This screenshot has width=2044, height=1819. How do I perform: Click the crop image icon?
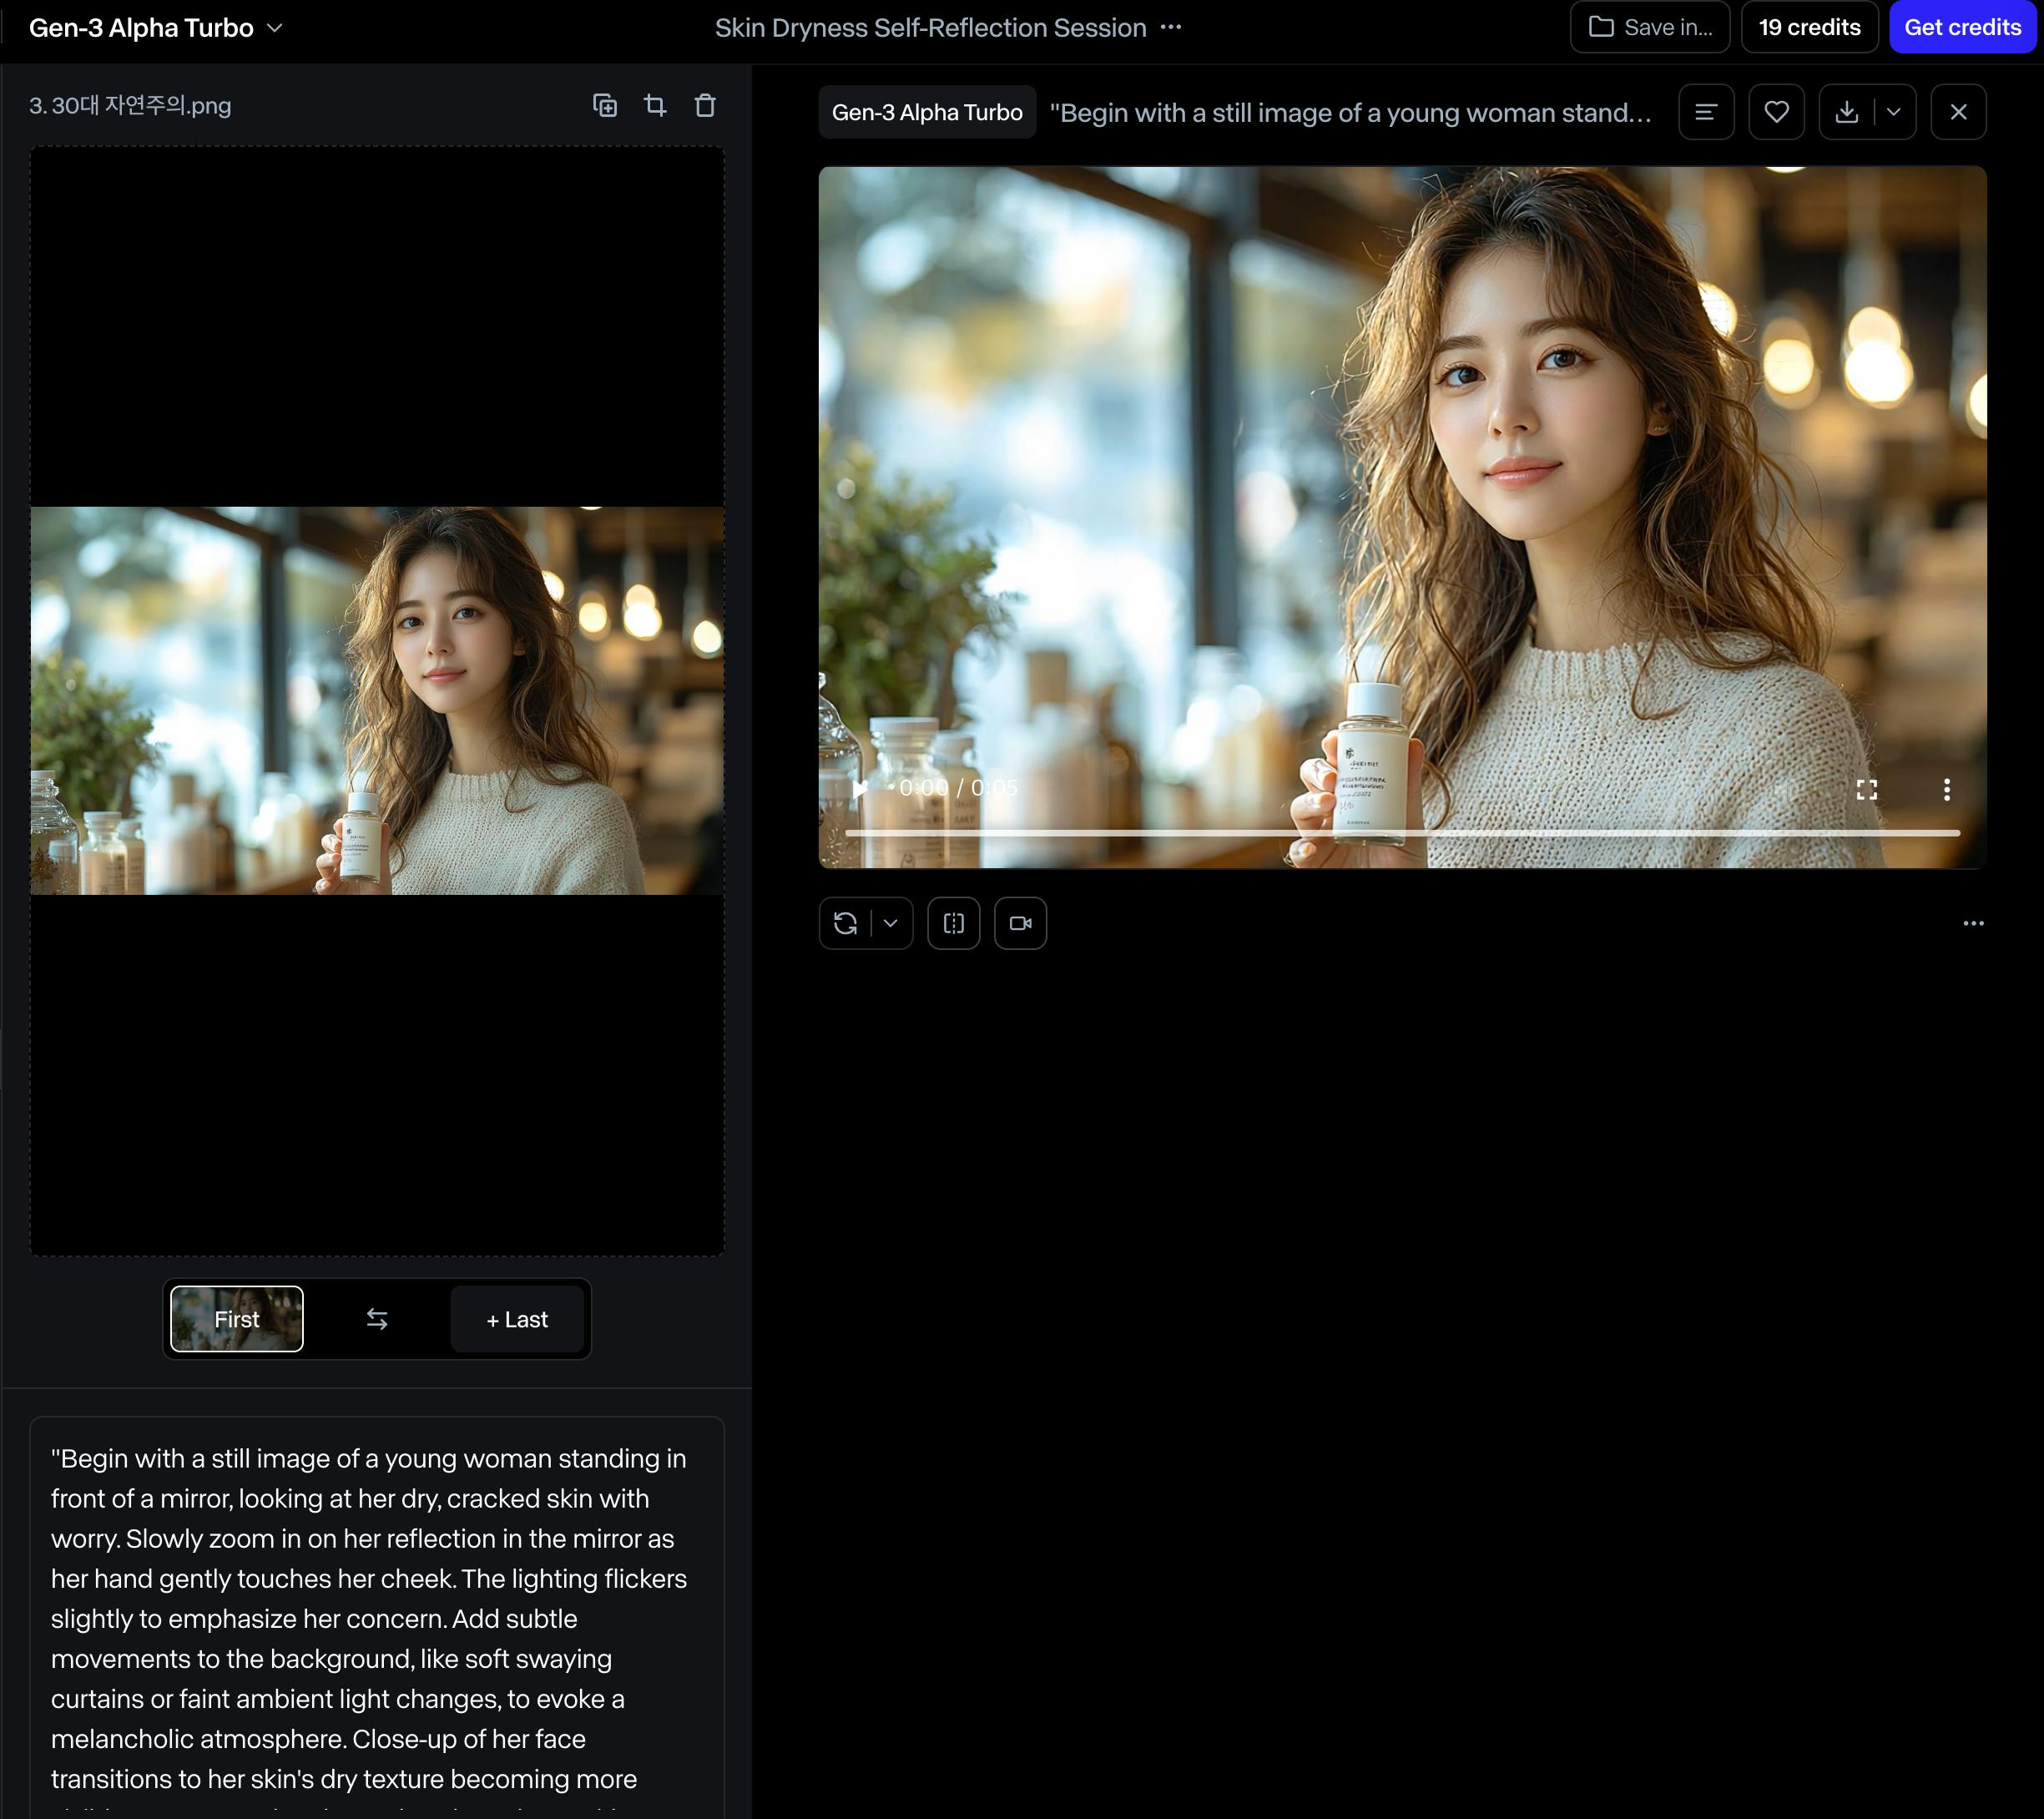pyautogui.click(x=655, y=105)
